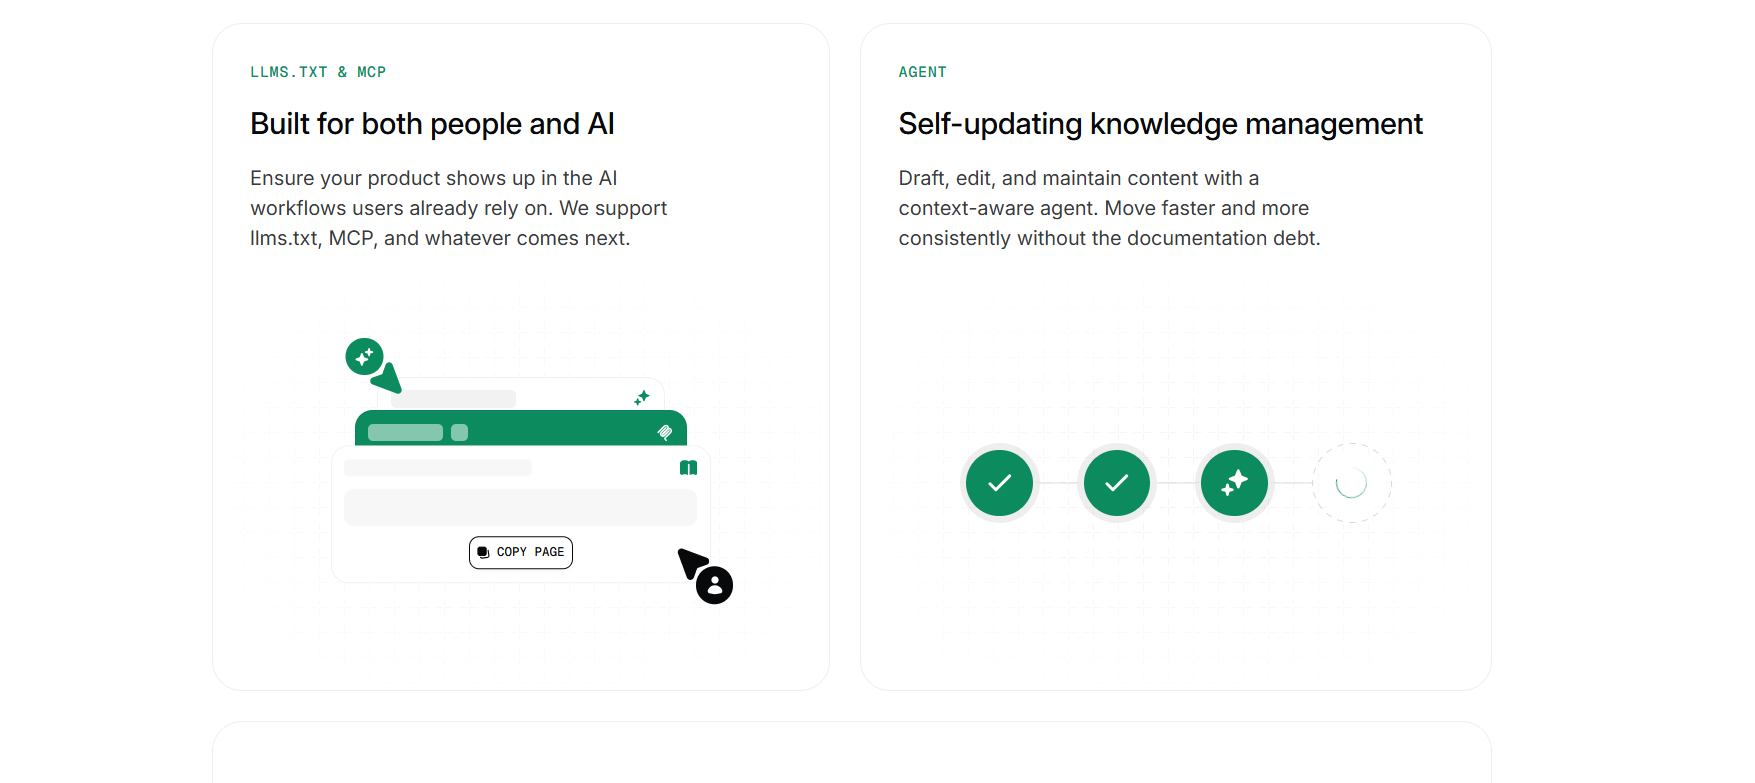This screenshot has height=783, width=1755.
Task: Click the AGENT section label
Action: [922, 72]
